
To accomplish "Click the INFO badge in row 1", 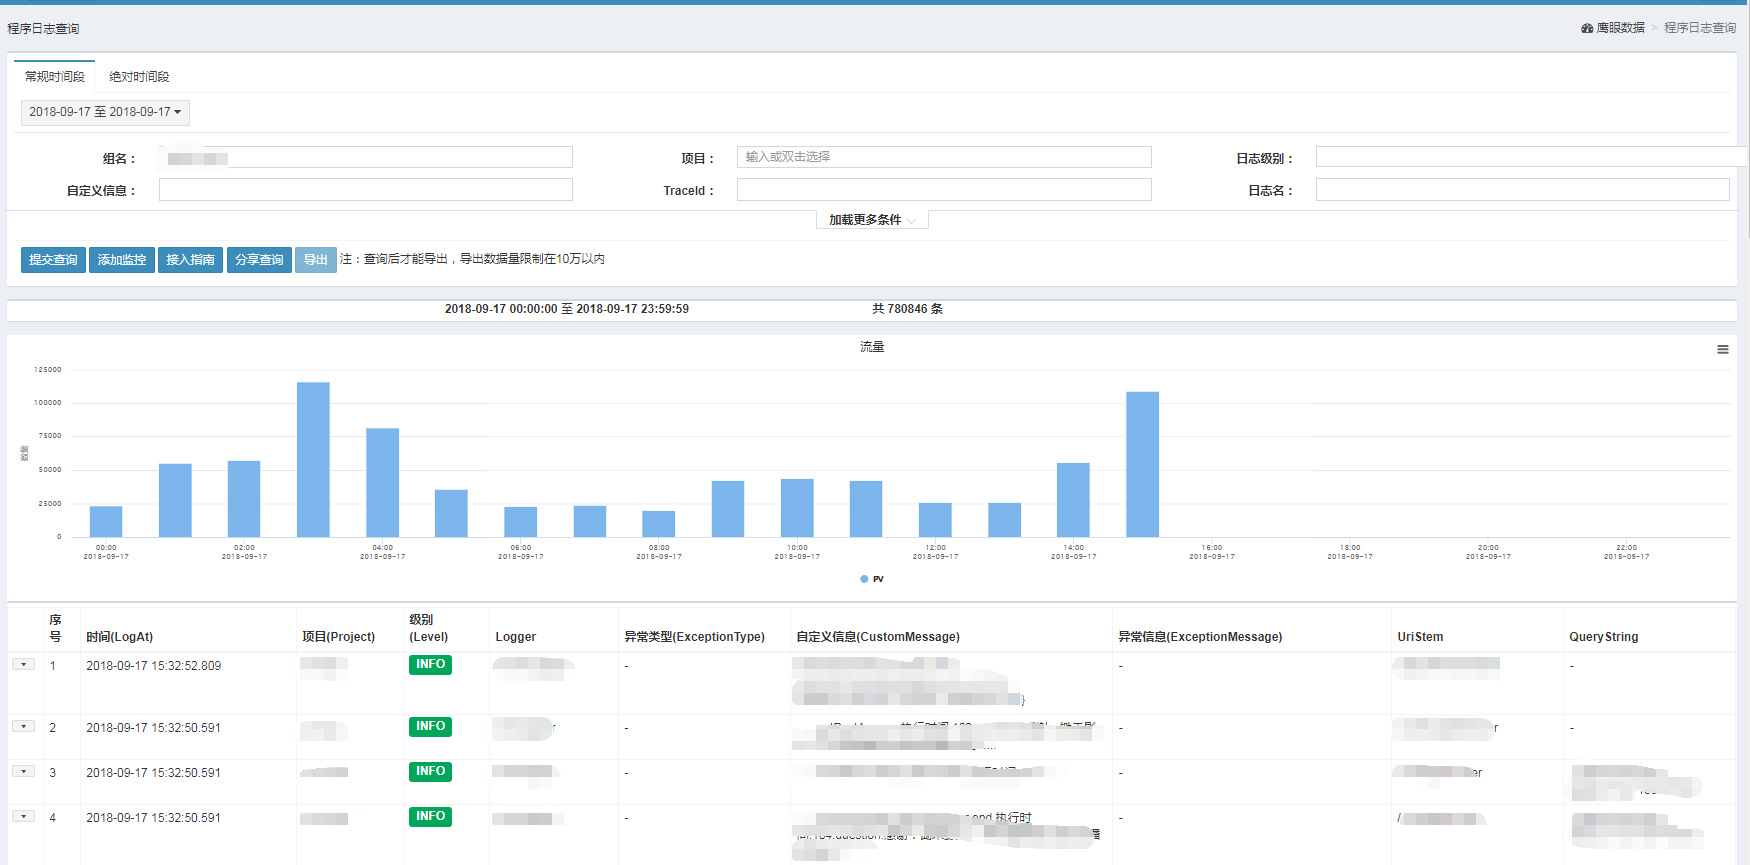I will (430, 665).
